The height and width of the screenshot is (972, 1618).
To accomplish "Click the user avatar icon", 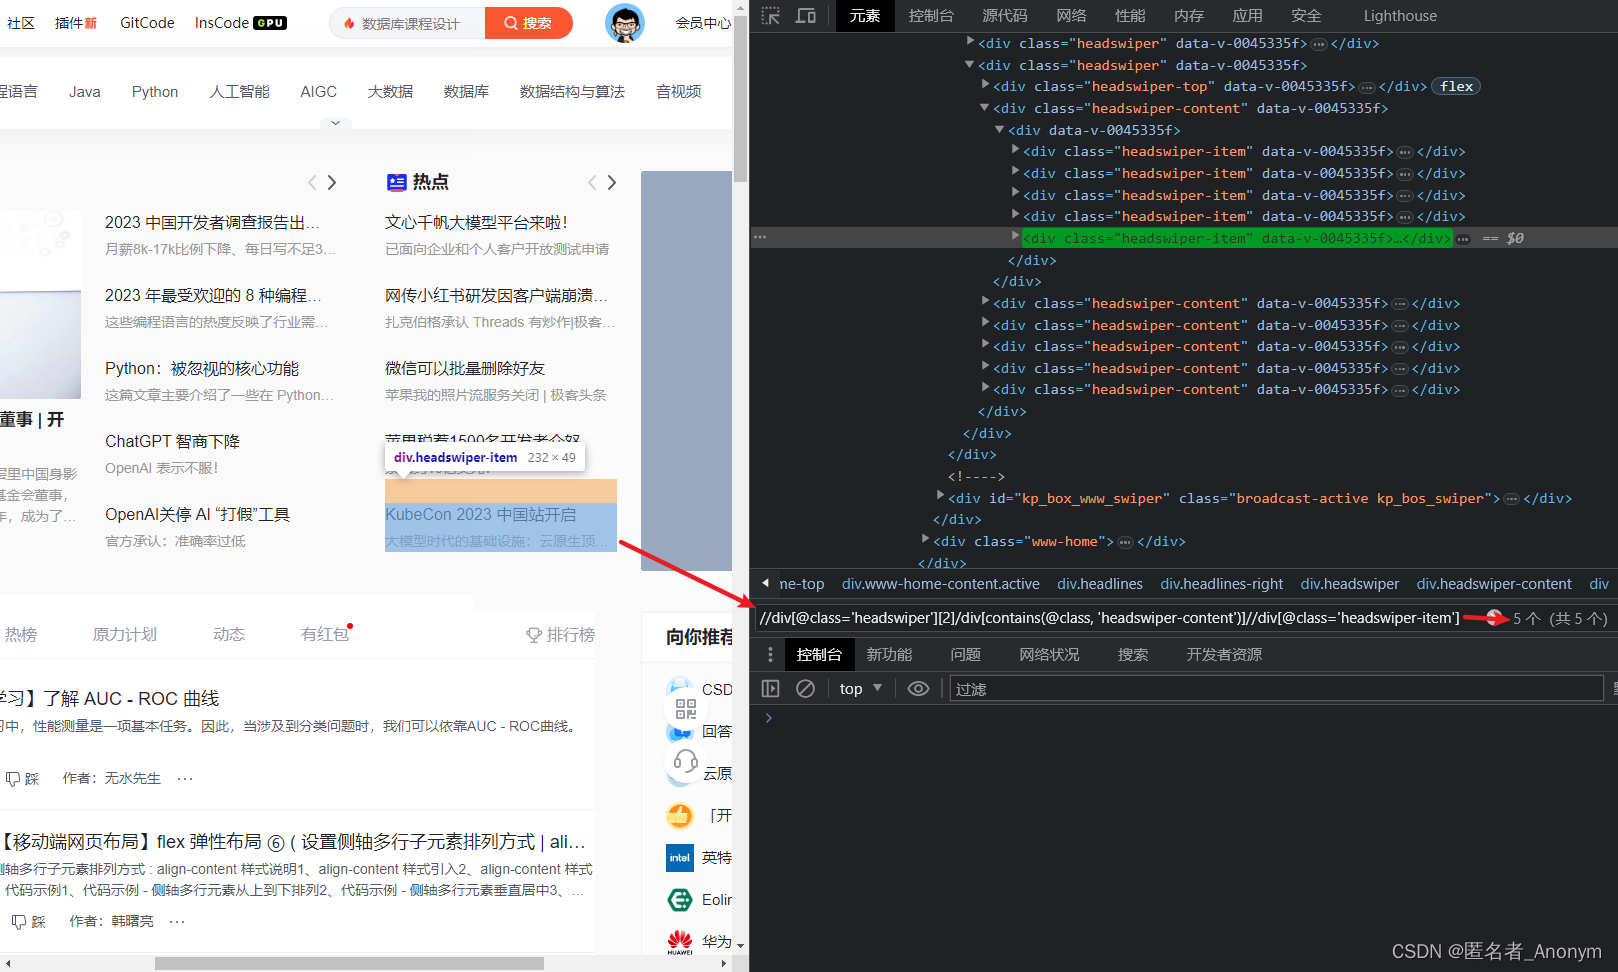I will tap(625, 23).
